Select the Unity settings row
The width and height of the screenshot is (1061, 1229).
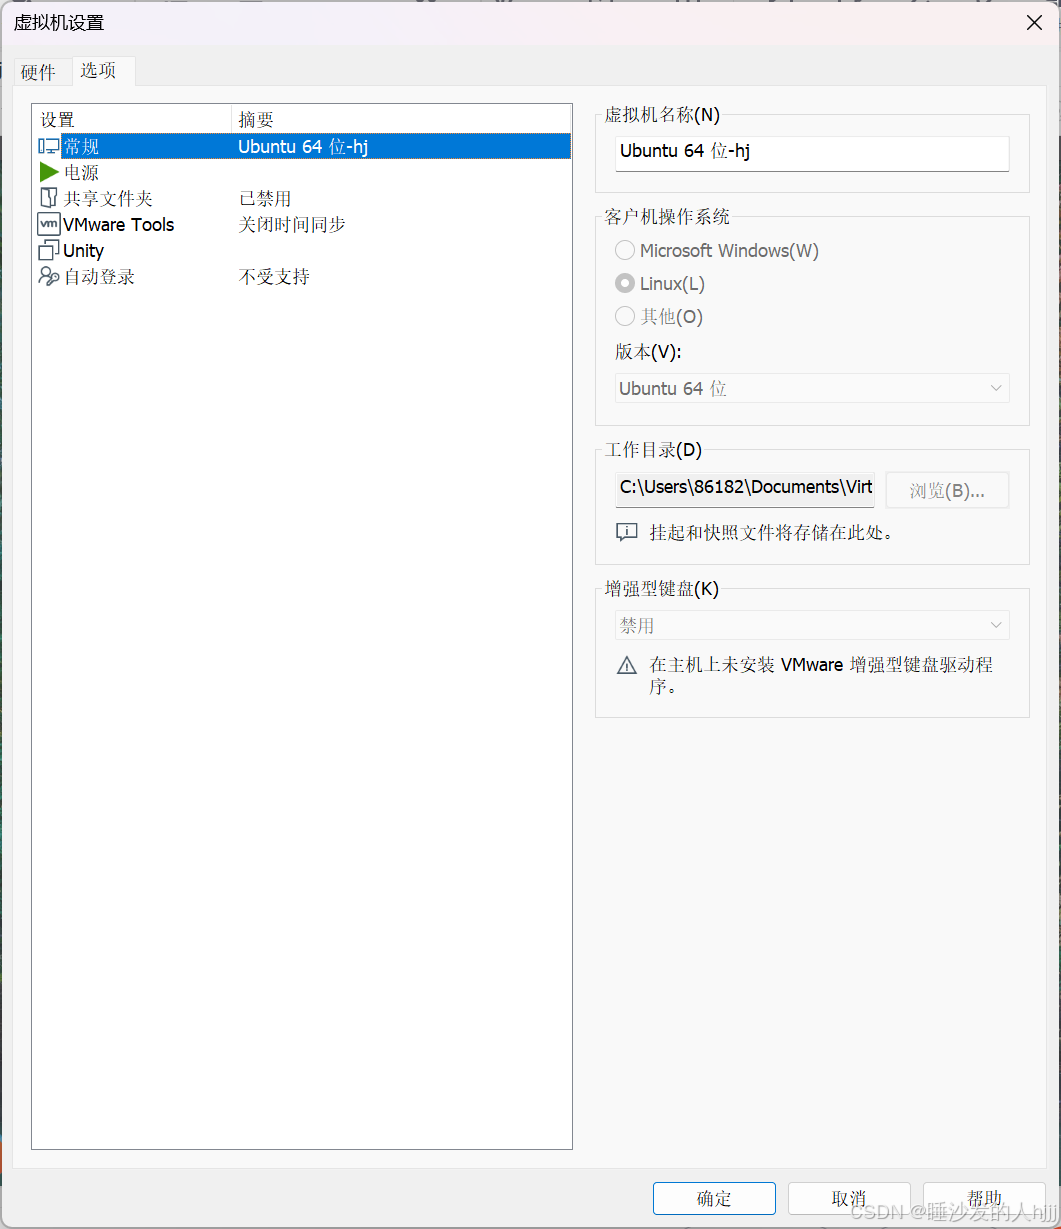point(303,251)
